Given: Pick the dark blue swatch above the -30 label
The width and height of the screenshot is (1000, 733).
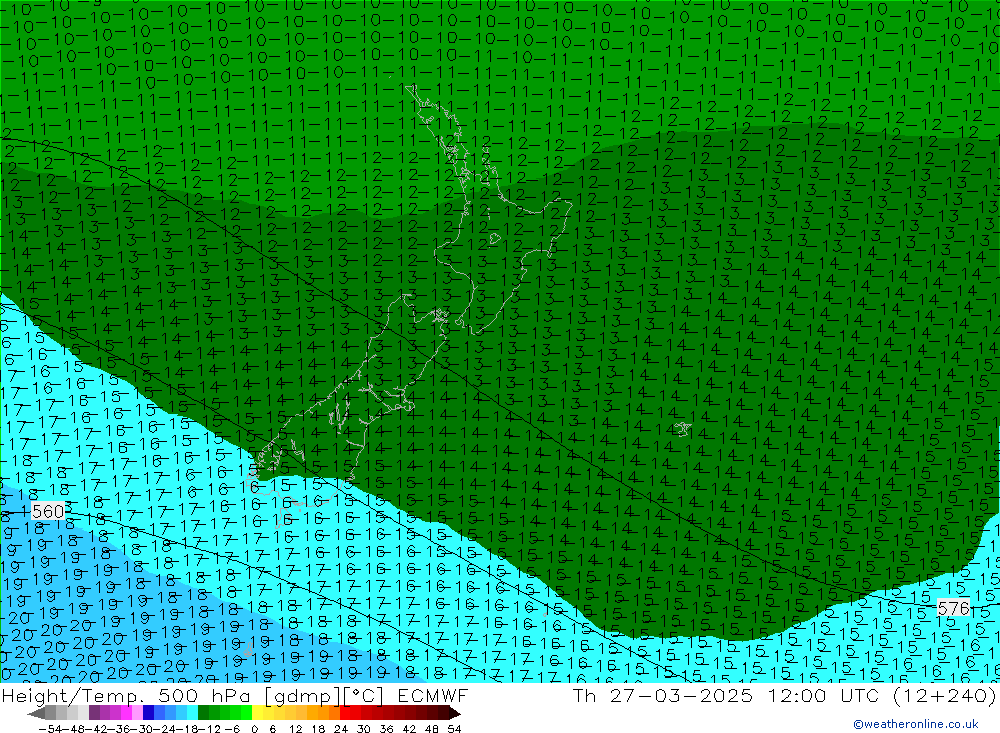Looking at the screenshot, I should 148,713.
